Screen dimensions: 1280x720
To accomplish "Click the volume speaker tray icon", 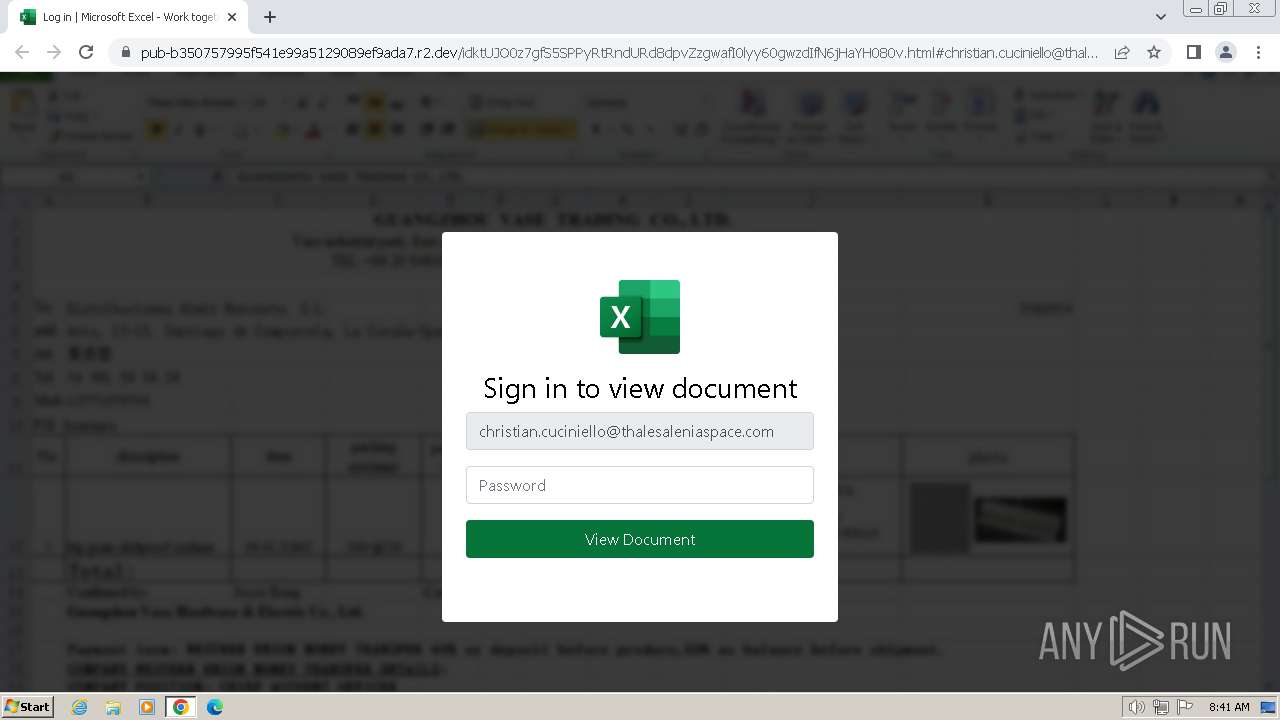I will (1137, 707).
